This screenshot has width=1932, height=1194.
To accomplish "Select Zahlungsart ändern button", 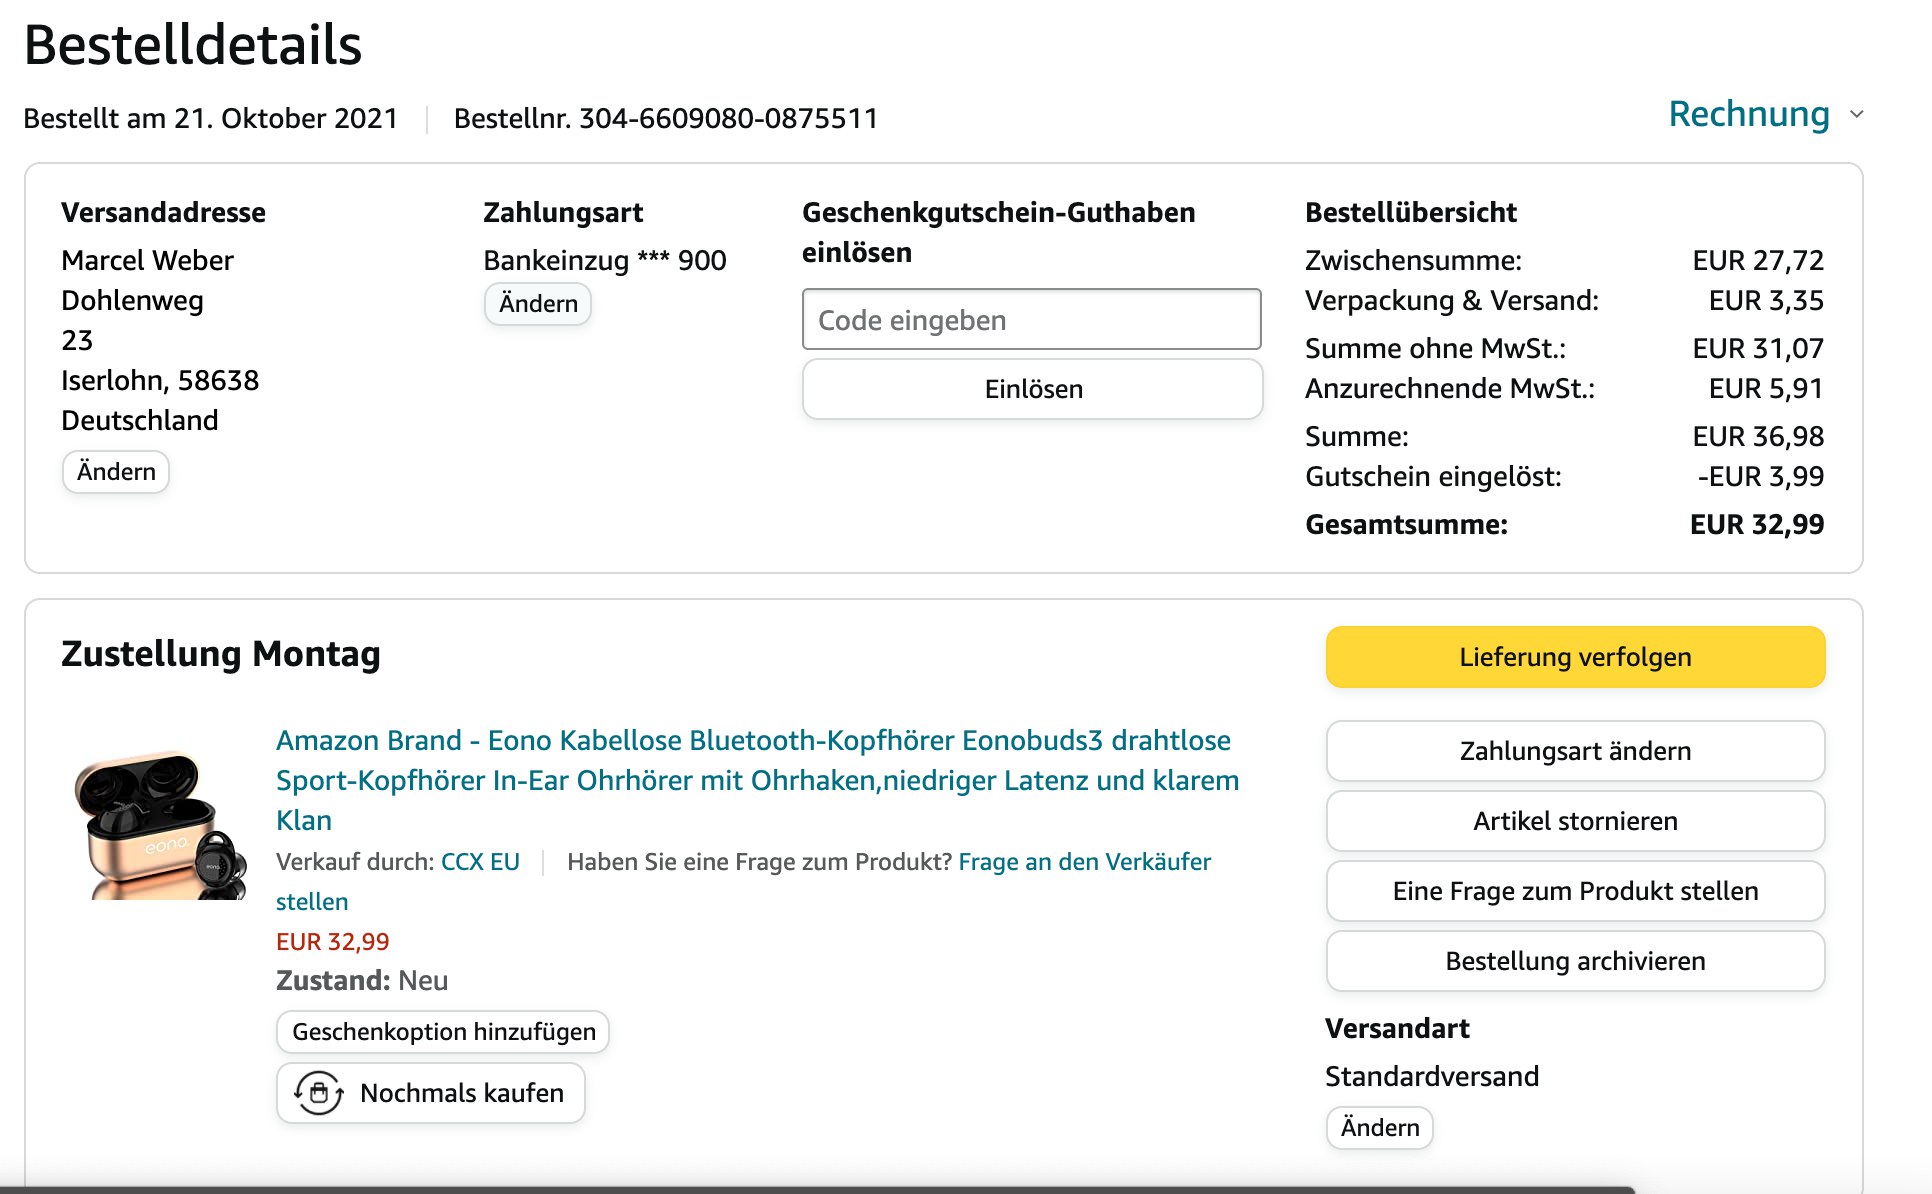I will coord(1575,751).
